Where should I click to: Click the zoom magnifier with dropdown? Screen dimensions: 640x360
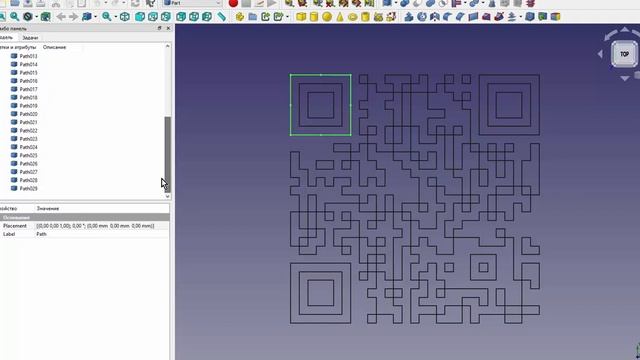pyautogui.click(x=107, y=17)
